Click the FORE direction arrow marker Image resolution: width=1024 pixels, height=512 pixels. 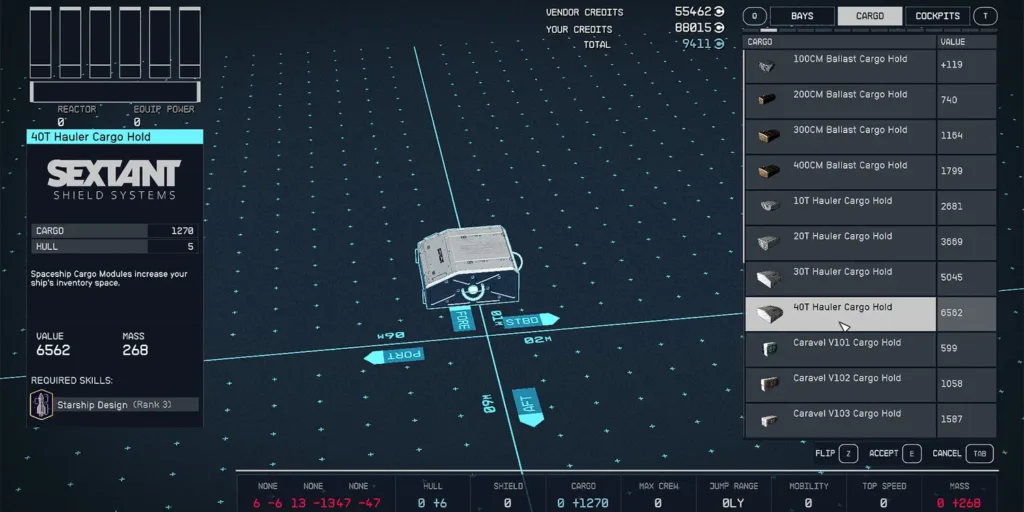point(462,319)
